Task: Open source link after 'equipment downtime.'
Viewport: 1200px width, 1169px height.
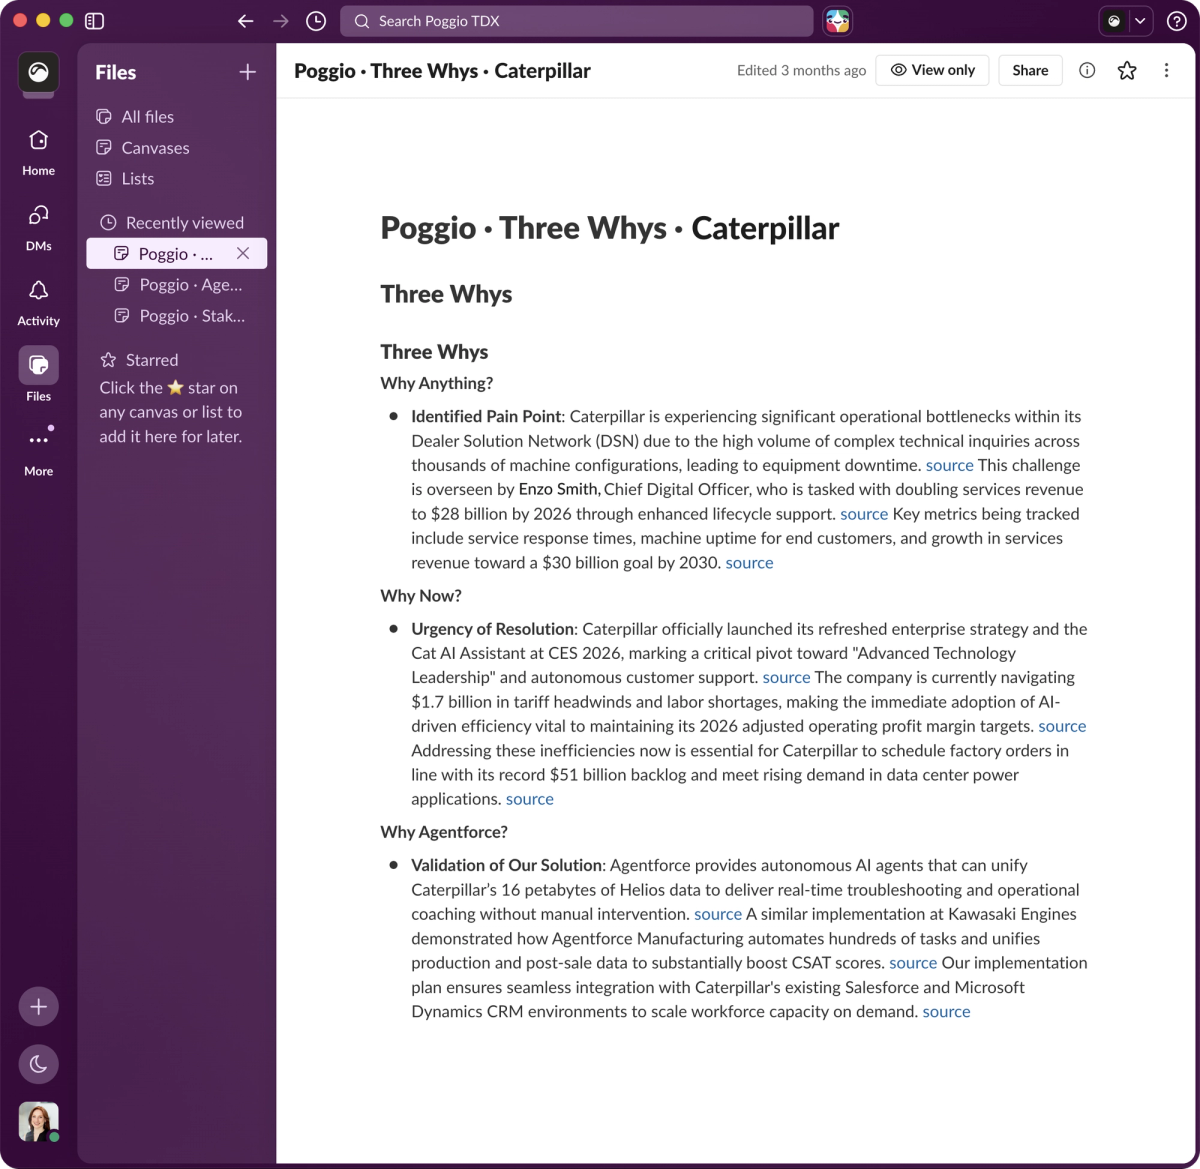Action: (950, 465)
